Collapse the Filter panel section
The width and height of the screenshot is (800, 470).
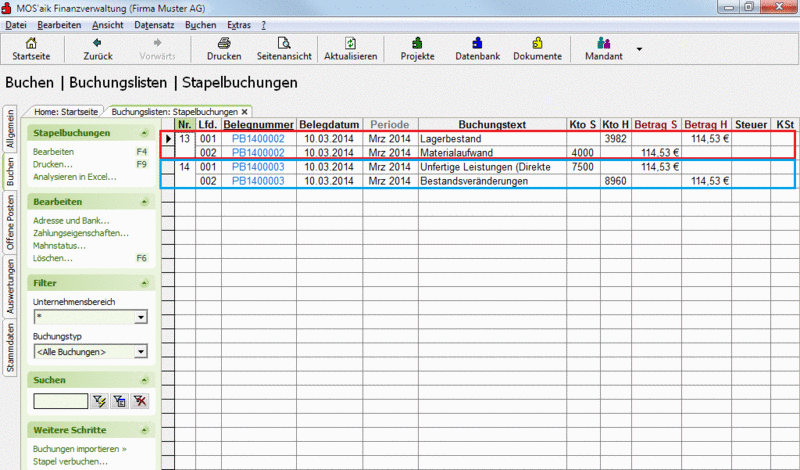tap(144, 283)
